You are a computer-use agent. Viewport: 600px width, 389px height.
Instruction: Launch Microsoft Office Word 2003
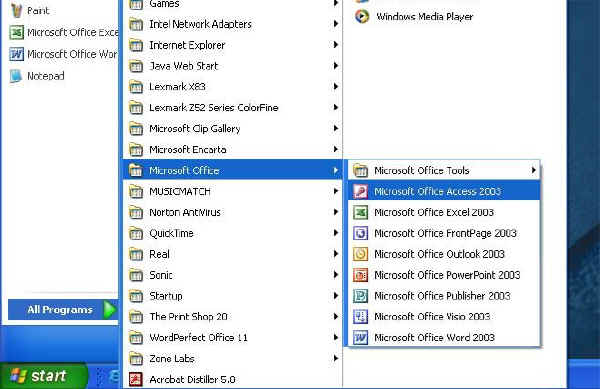pos(444,337)
